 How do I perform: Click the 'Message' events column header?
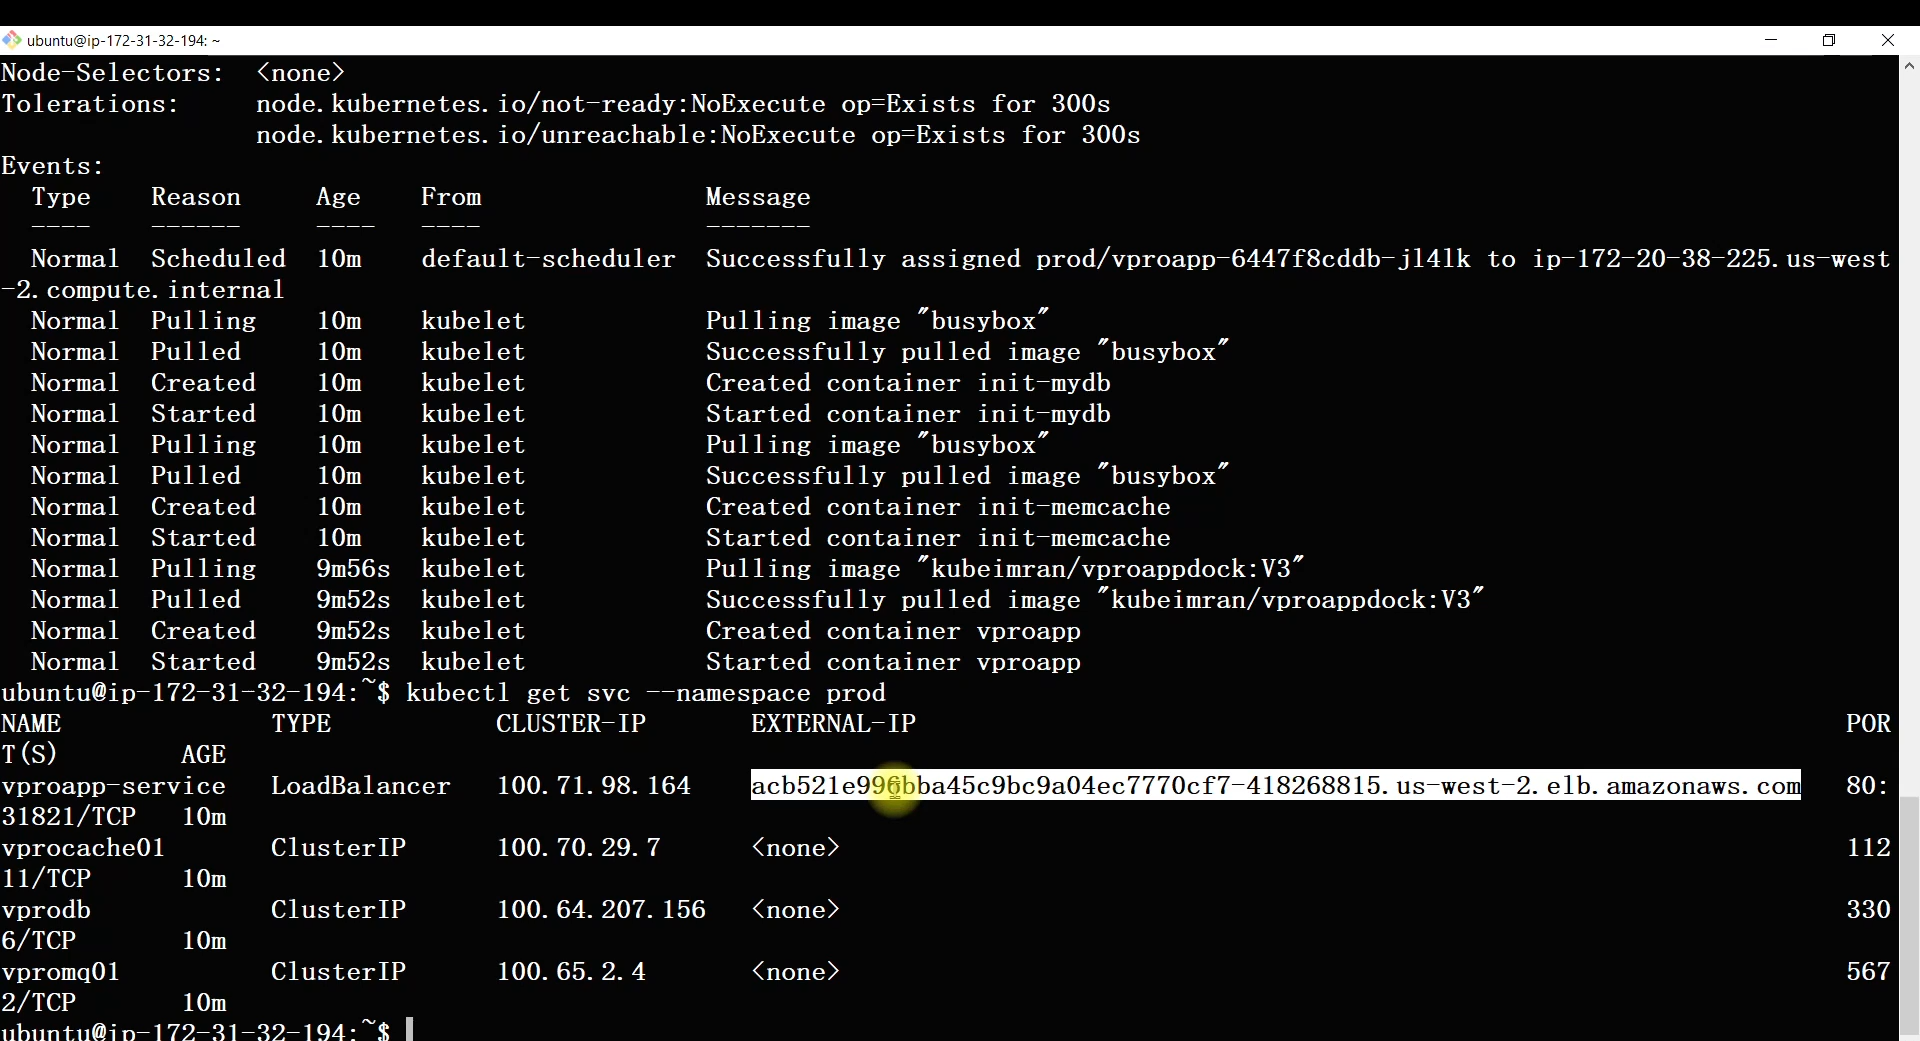758,197
